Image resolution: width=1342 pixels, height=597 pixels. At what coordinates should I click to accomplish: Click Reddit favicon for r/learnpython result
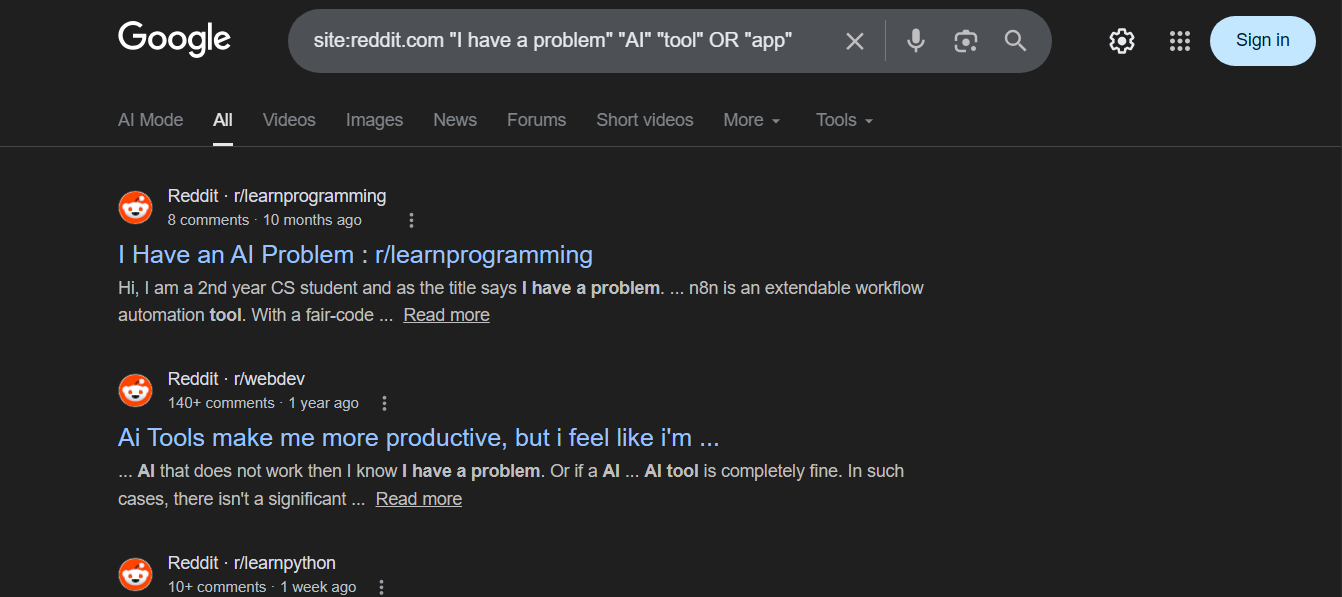[136, 574]
